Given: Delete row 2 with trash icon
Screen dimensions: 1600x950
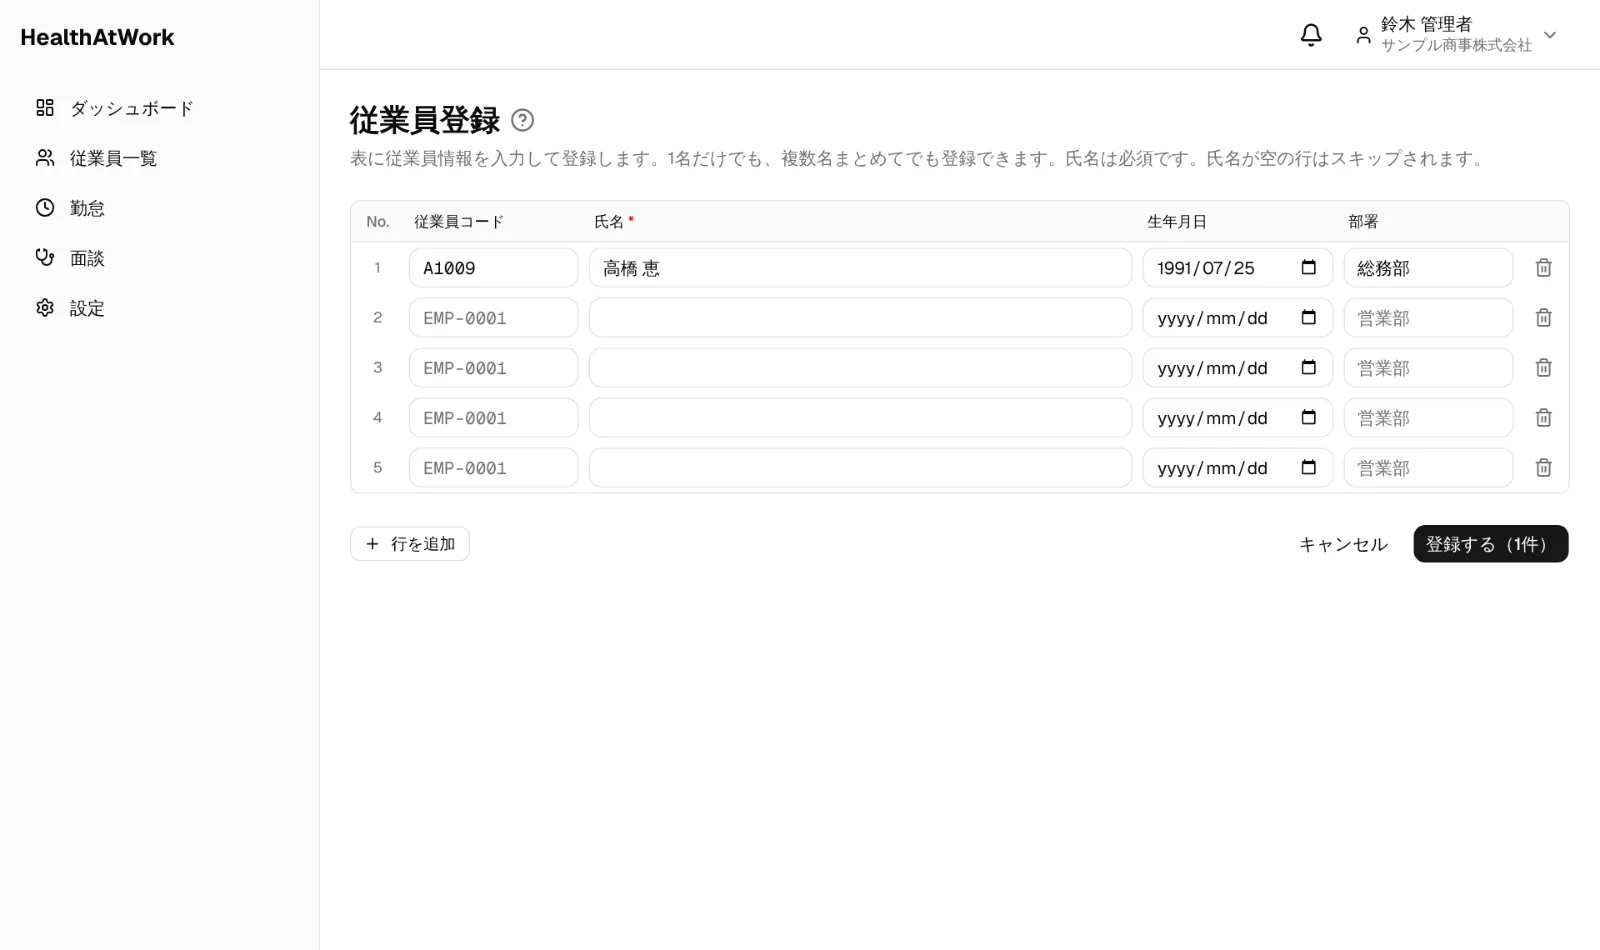Looking at the screenshot, I should (x=1543, y=318).
